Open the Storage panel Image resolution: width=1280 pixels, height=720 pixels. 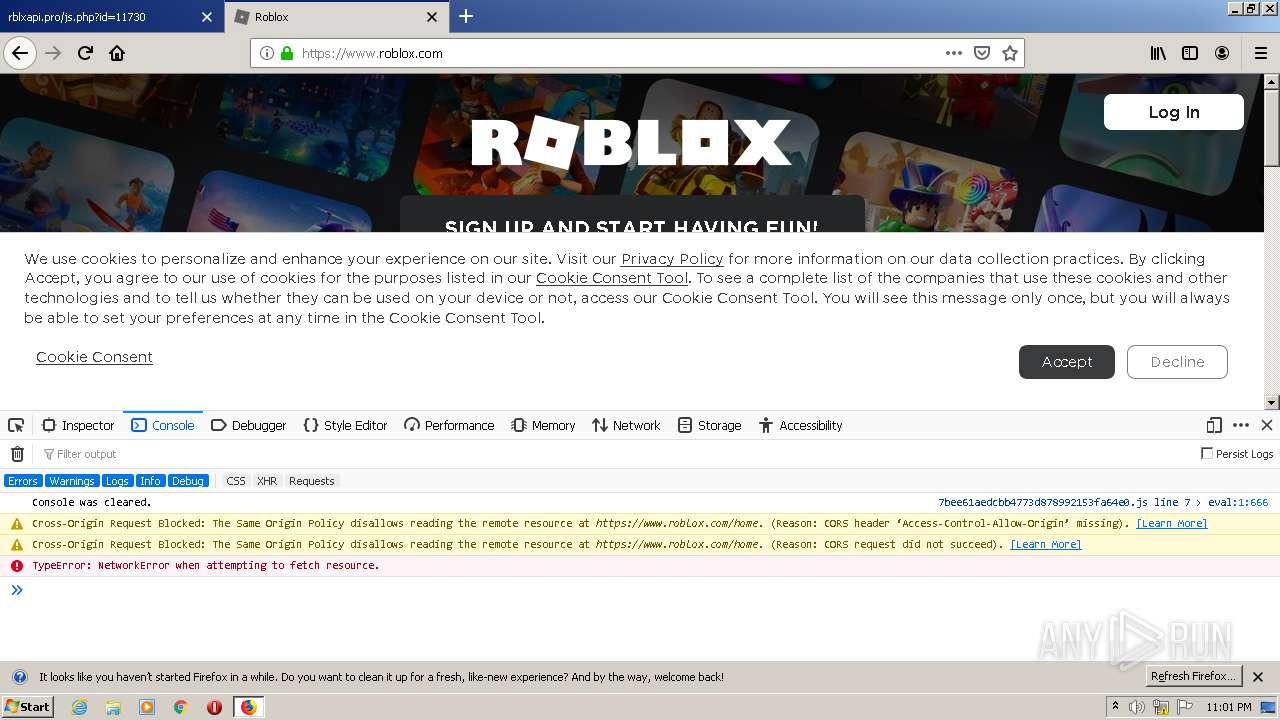[709, 425]
